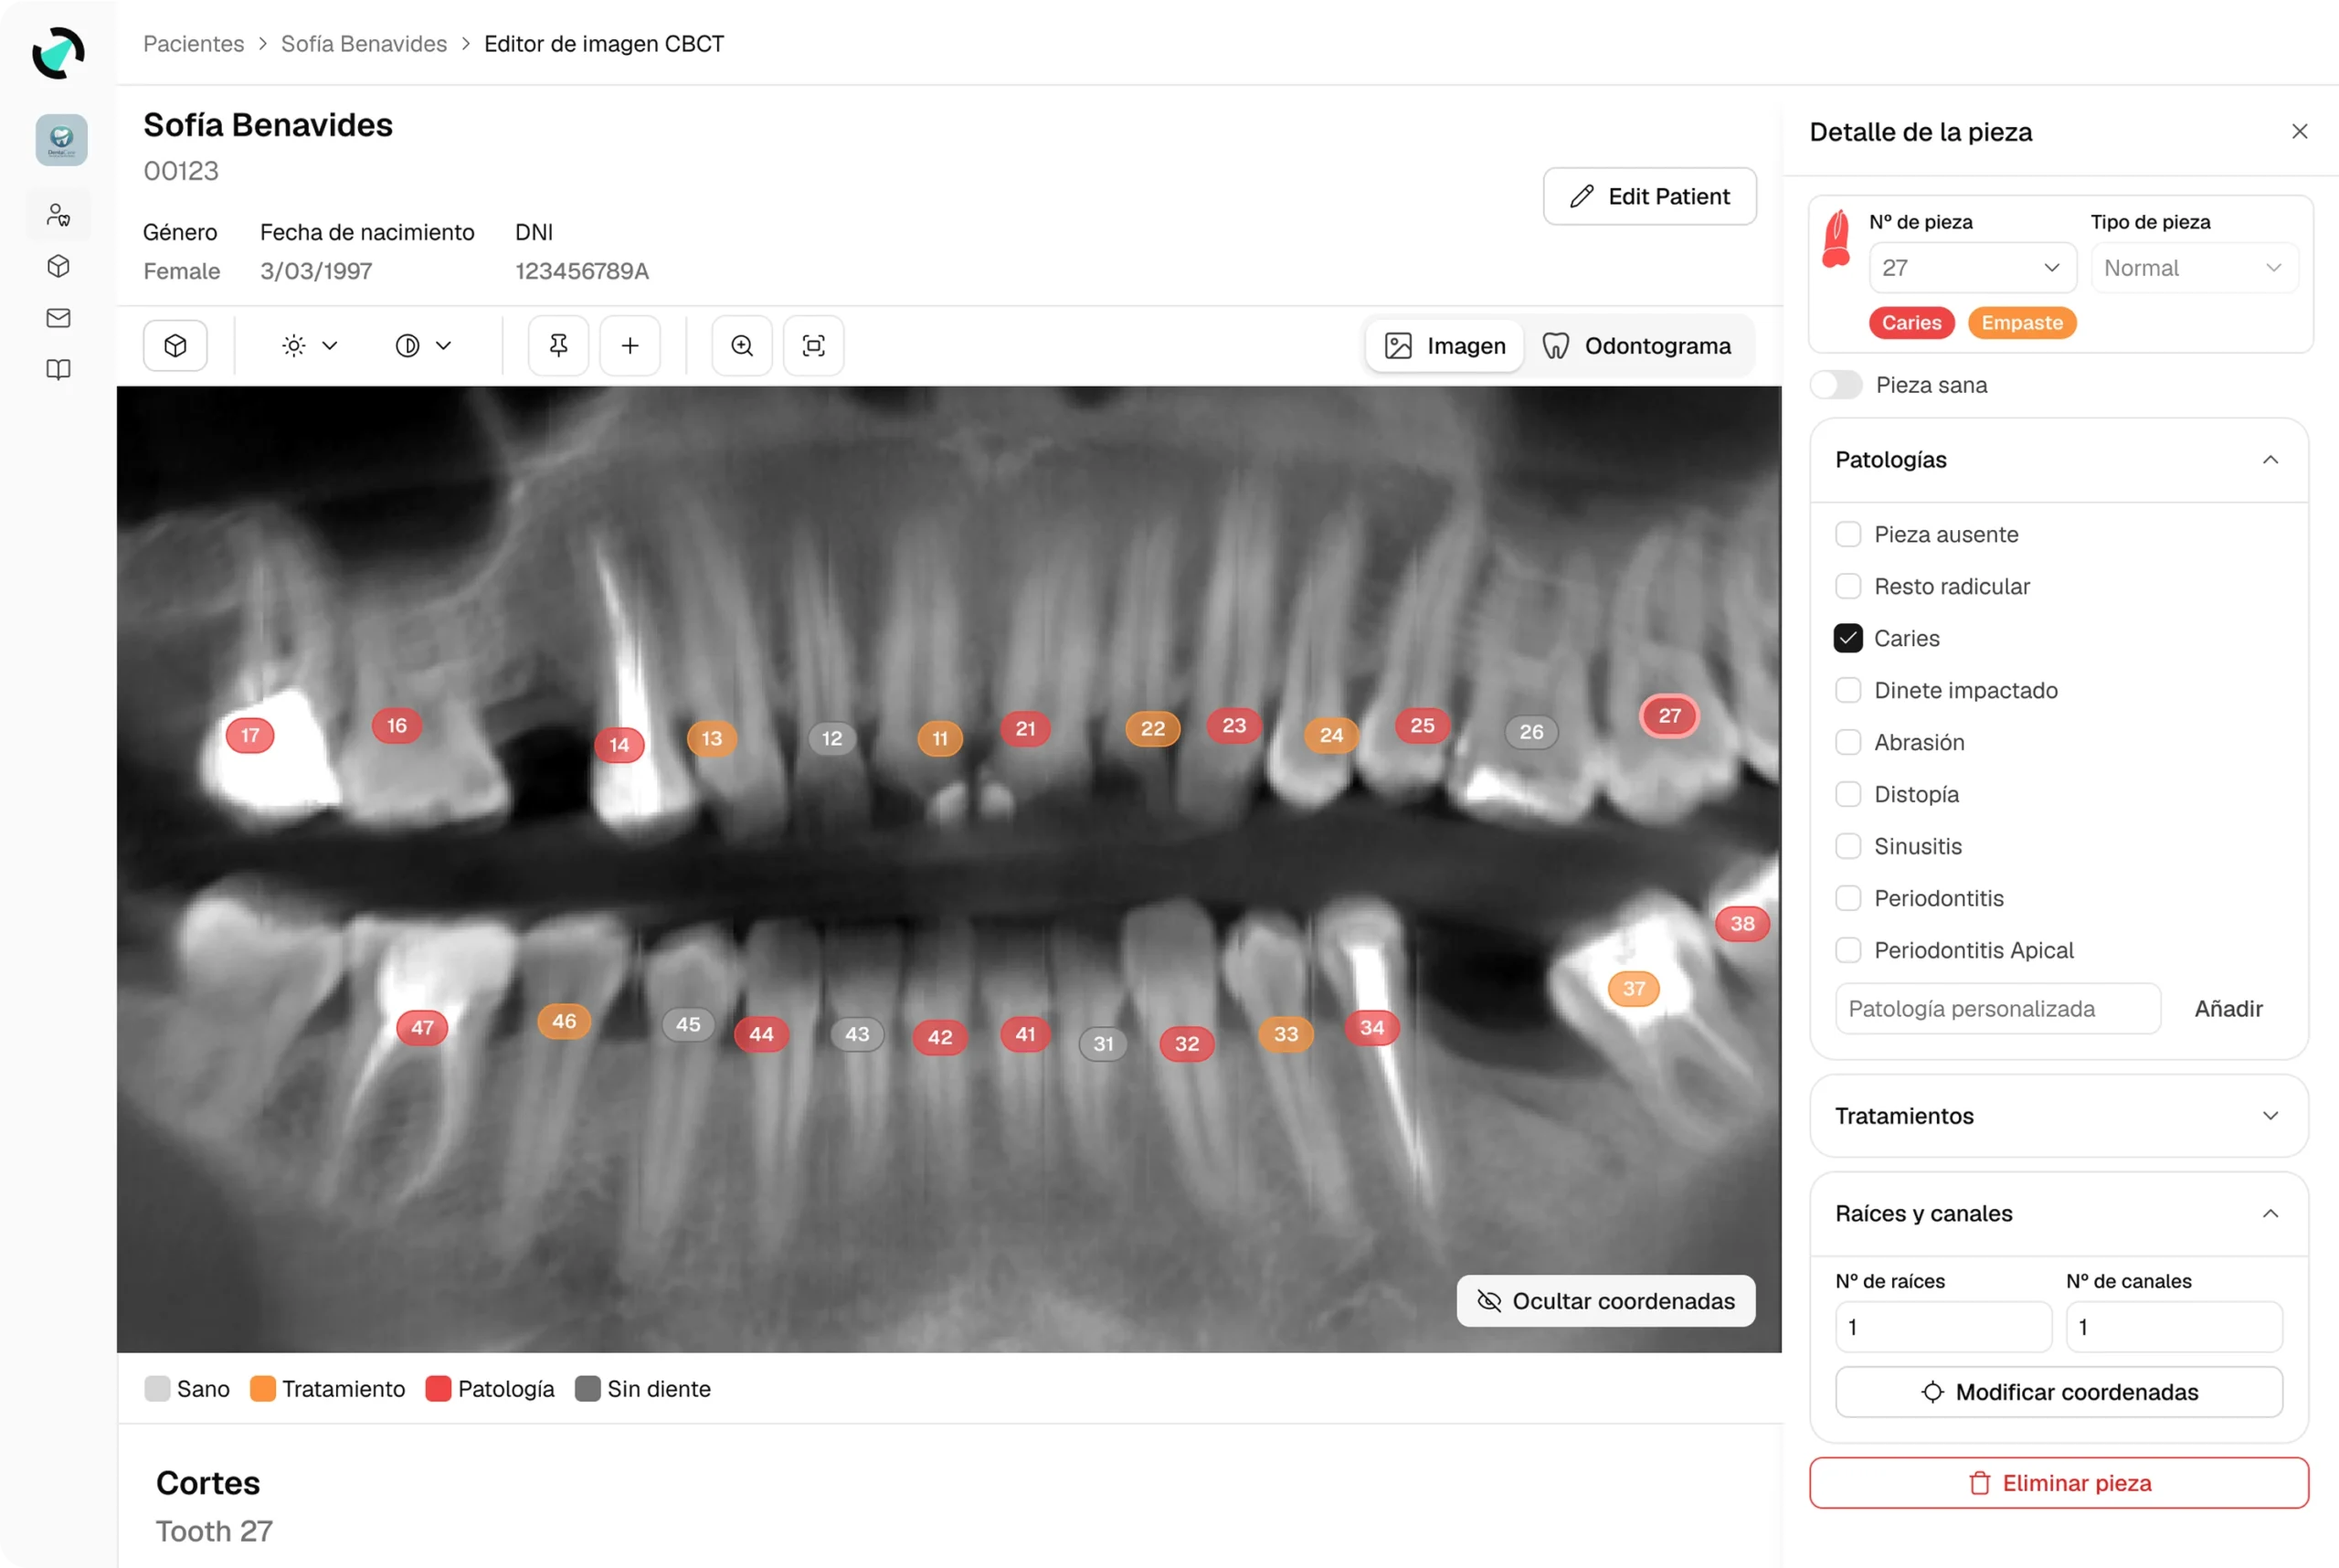Open the documentation book icon in sidebar
Viewport: 2339px width, 1568px height.
(x=57, y=369)
